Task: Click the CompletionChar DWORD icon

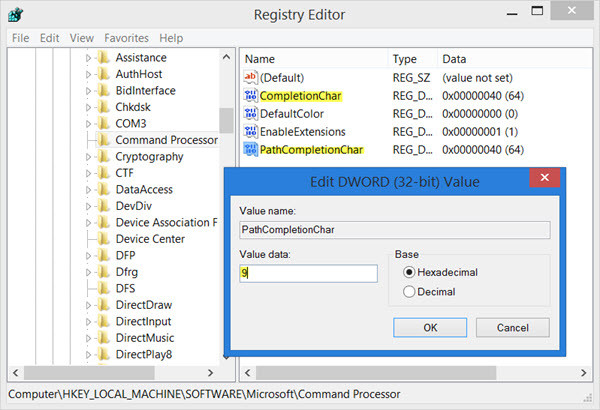Action: click(x=250, y=95)
